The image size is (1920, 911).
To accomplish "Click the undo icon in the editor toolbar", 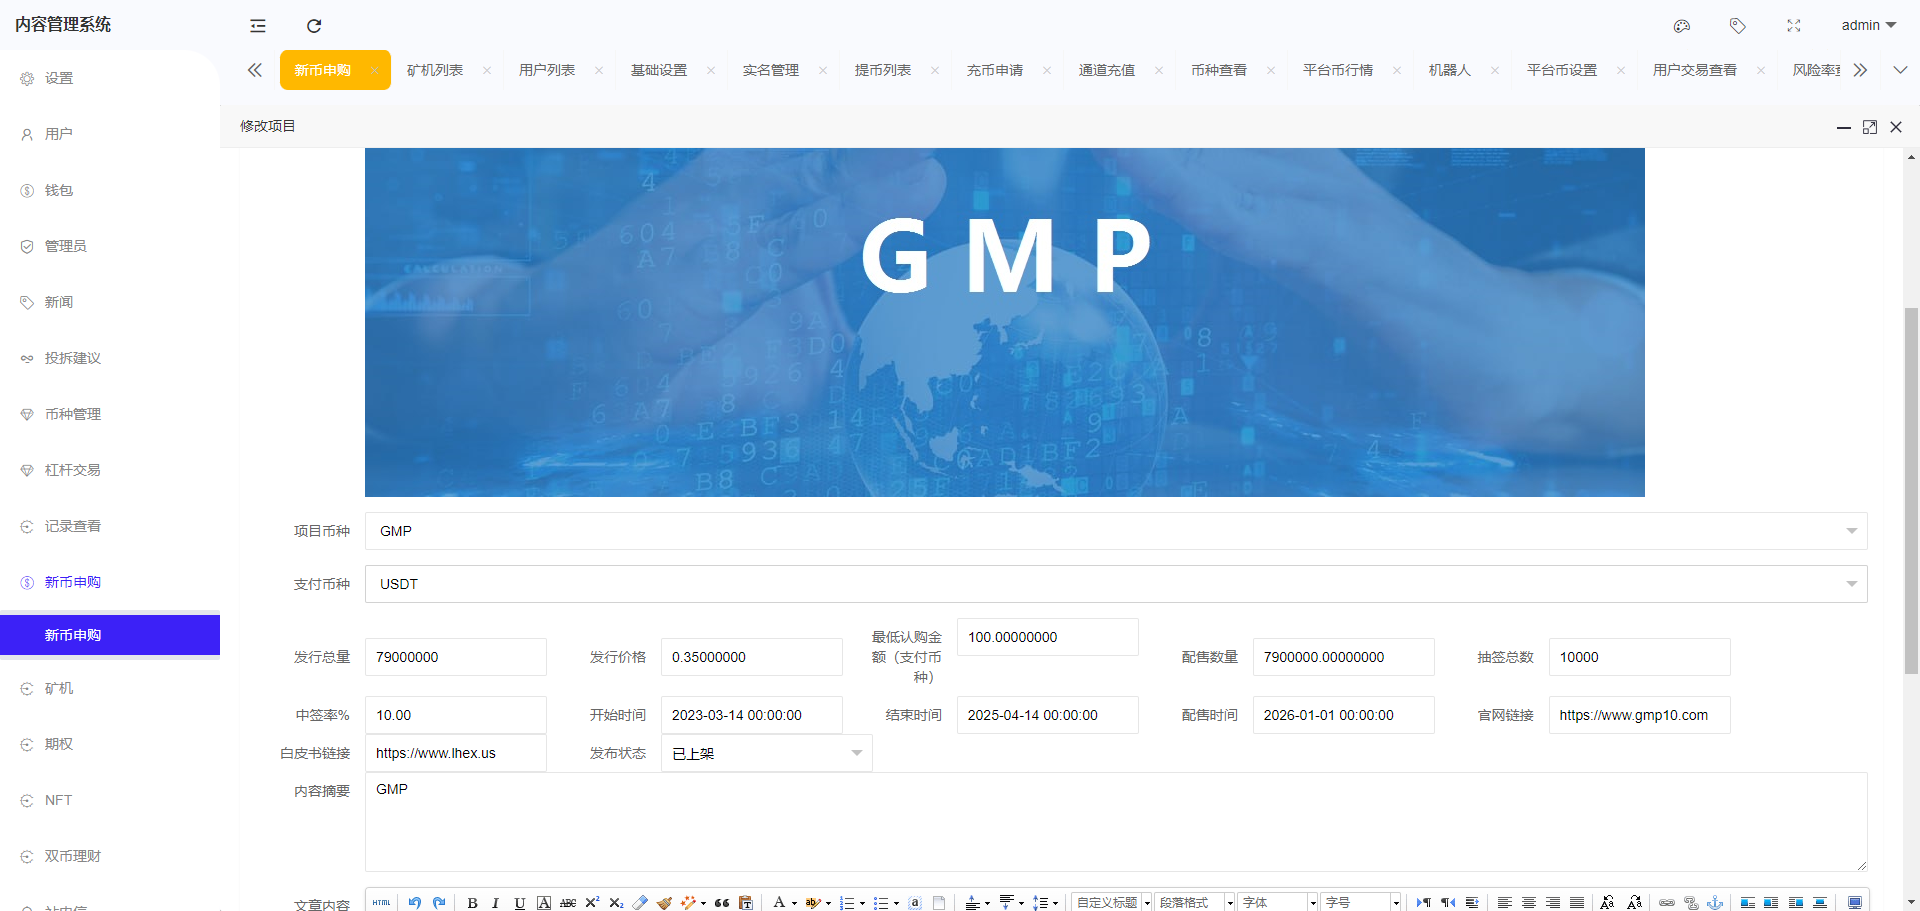I will (415, 903).
